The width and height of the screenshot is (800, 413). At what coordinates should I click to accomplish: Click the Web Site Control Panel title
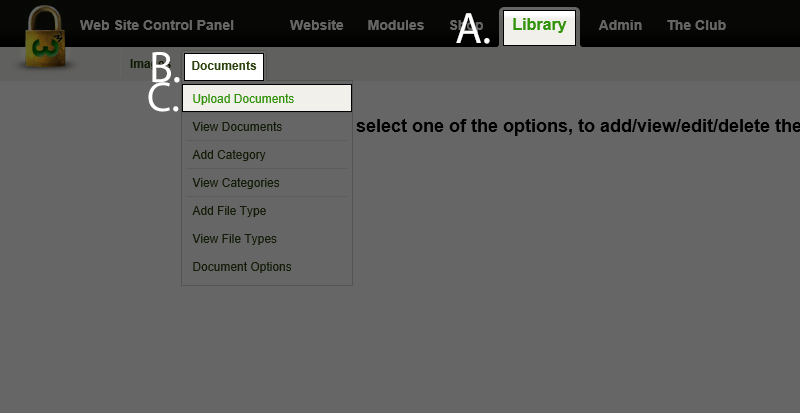point(157,25)
